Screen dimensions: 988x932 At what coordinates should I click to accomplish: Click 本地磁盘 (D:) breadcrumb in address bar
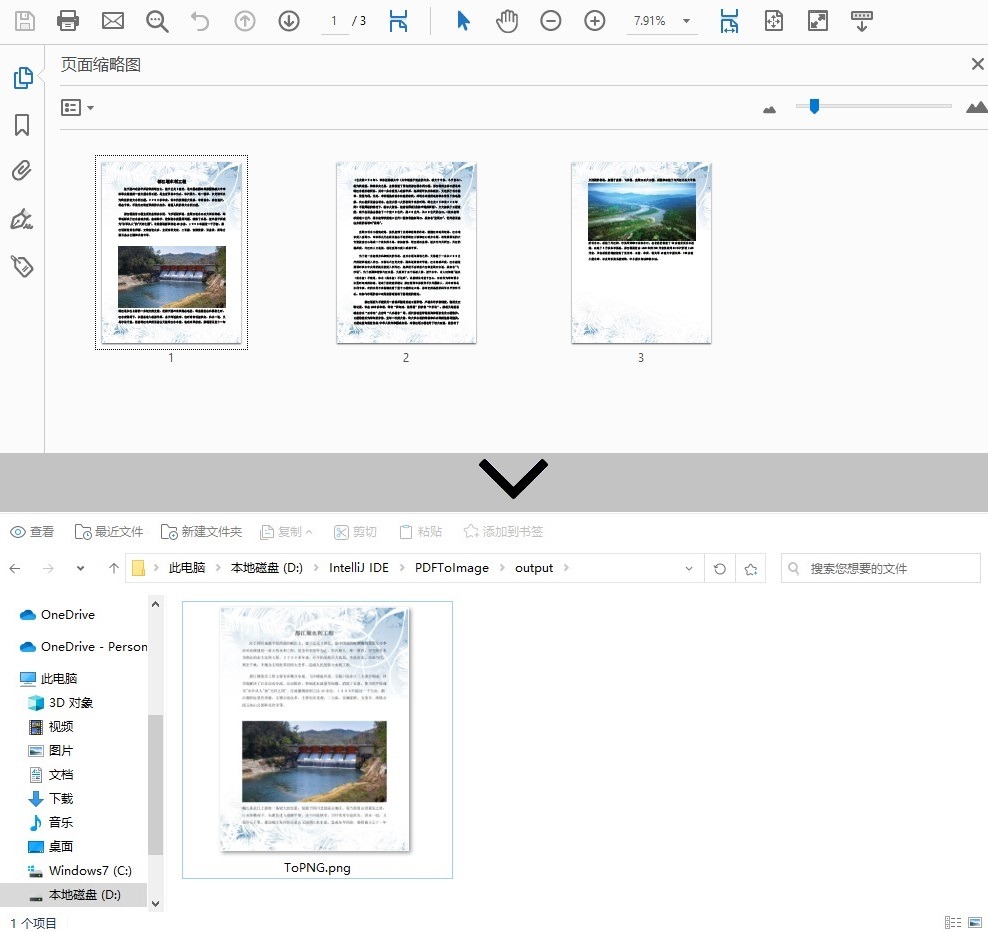pyautogui.click(x=267, y=568)
